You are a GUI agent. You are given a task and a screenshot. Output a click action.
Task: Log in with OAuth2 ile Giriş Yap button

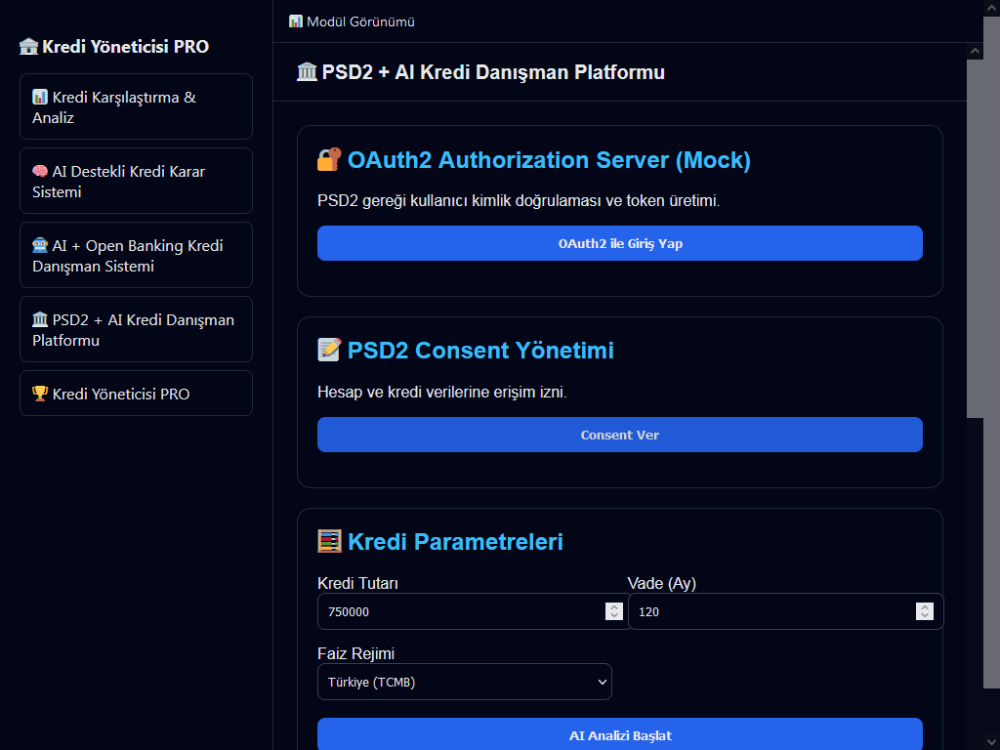pos(620,243)
